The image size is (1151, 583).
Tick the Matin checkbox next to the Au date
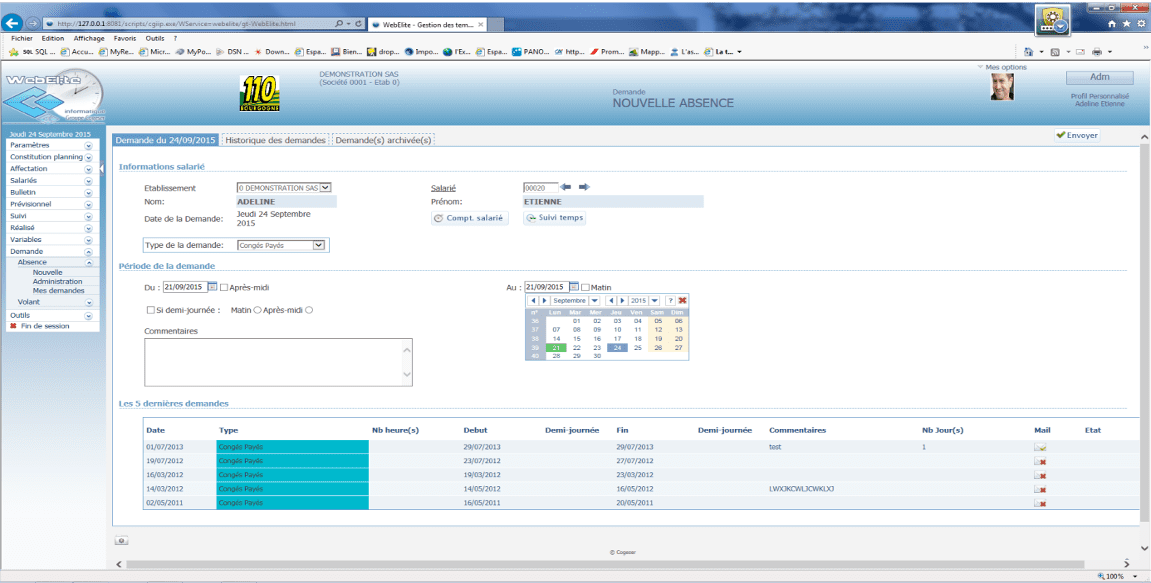click(586, 287)
